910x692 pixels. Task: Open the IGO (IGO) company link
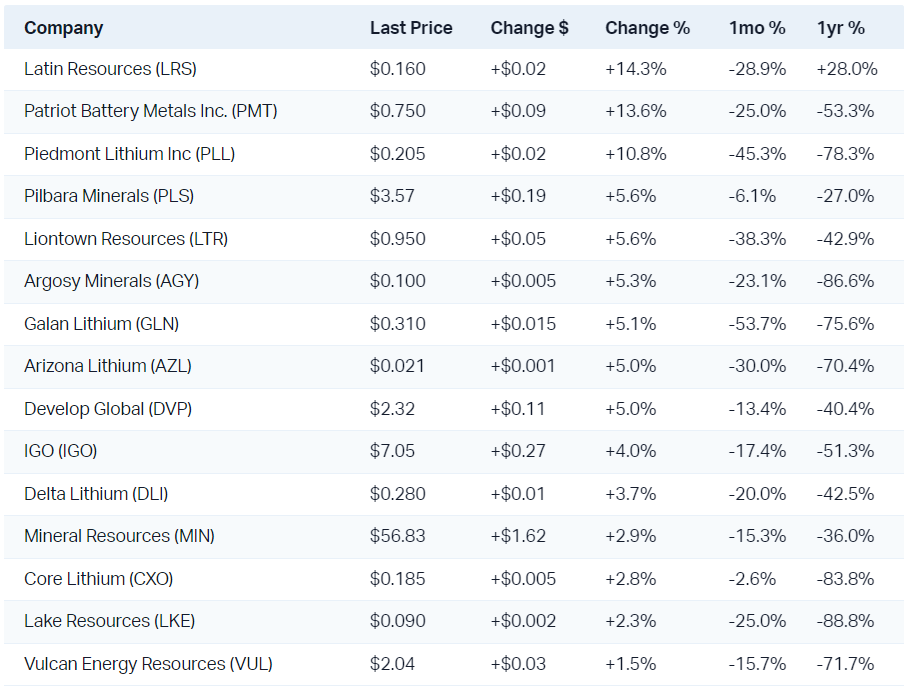(60, 451)
